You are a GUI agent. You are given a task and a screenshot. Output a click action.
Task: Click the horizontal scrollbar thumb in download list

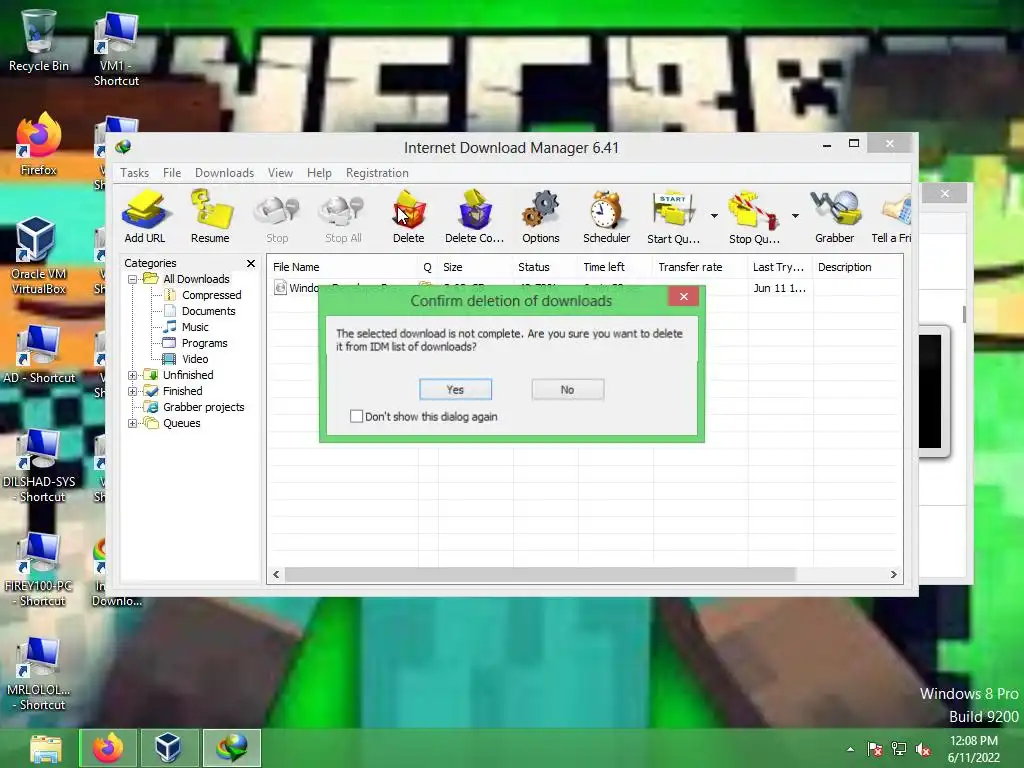coord(540,575)
